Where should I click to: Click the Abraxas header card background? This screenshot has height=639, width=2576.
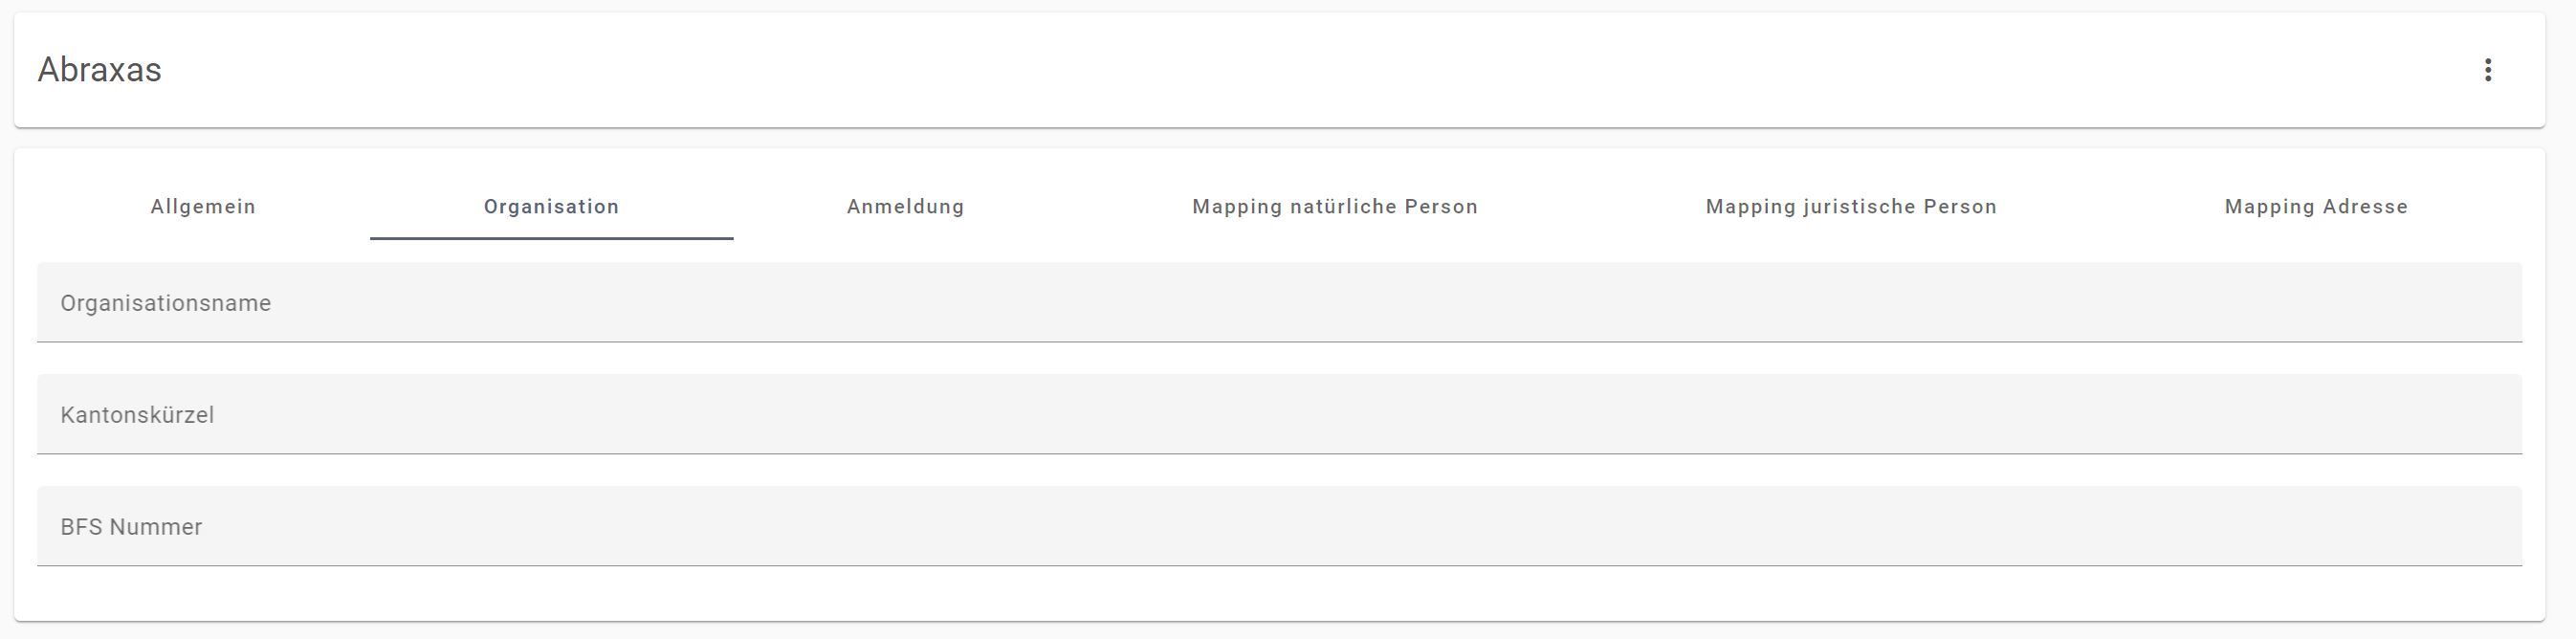tap(1279, 70)
